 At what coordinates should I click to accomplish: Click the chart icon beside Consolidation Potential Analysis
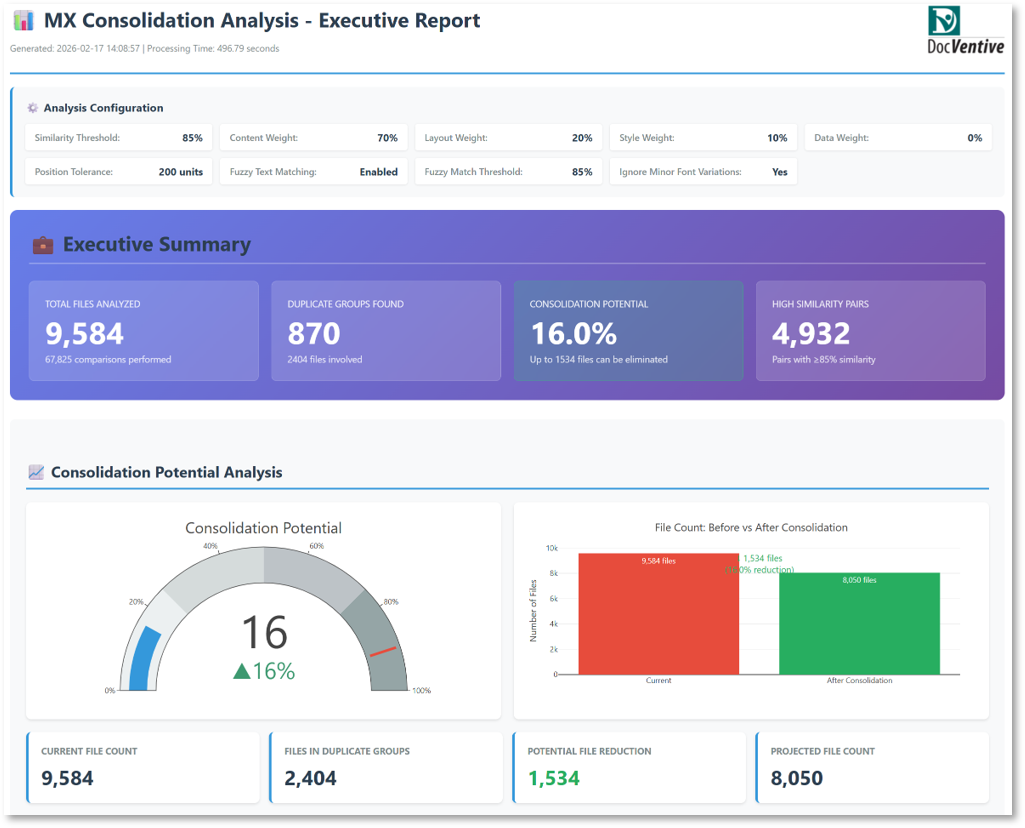[36, 472]
